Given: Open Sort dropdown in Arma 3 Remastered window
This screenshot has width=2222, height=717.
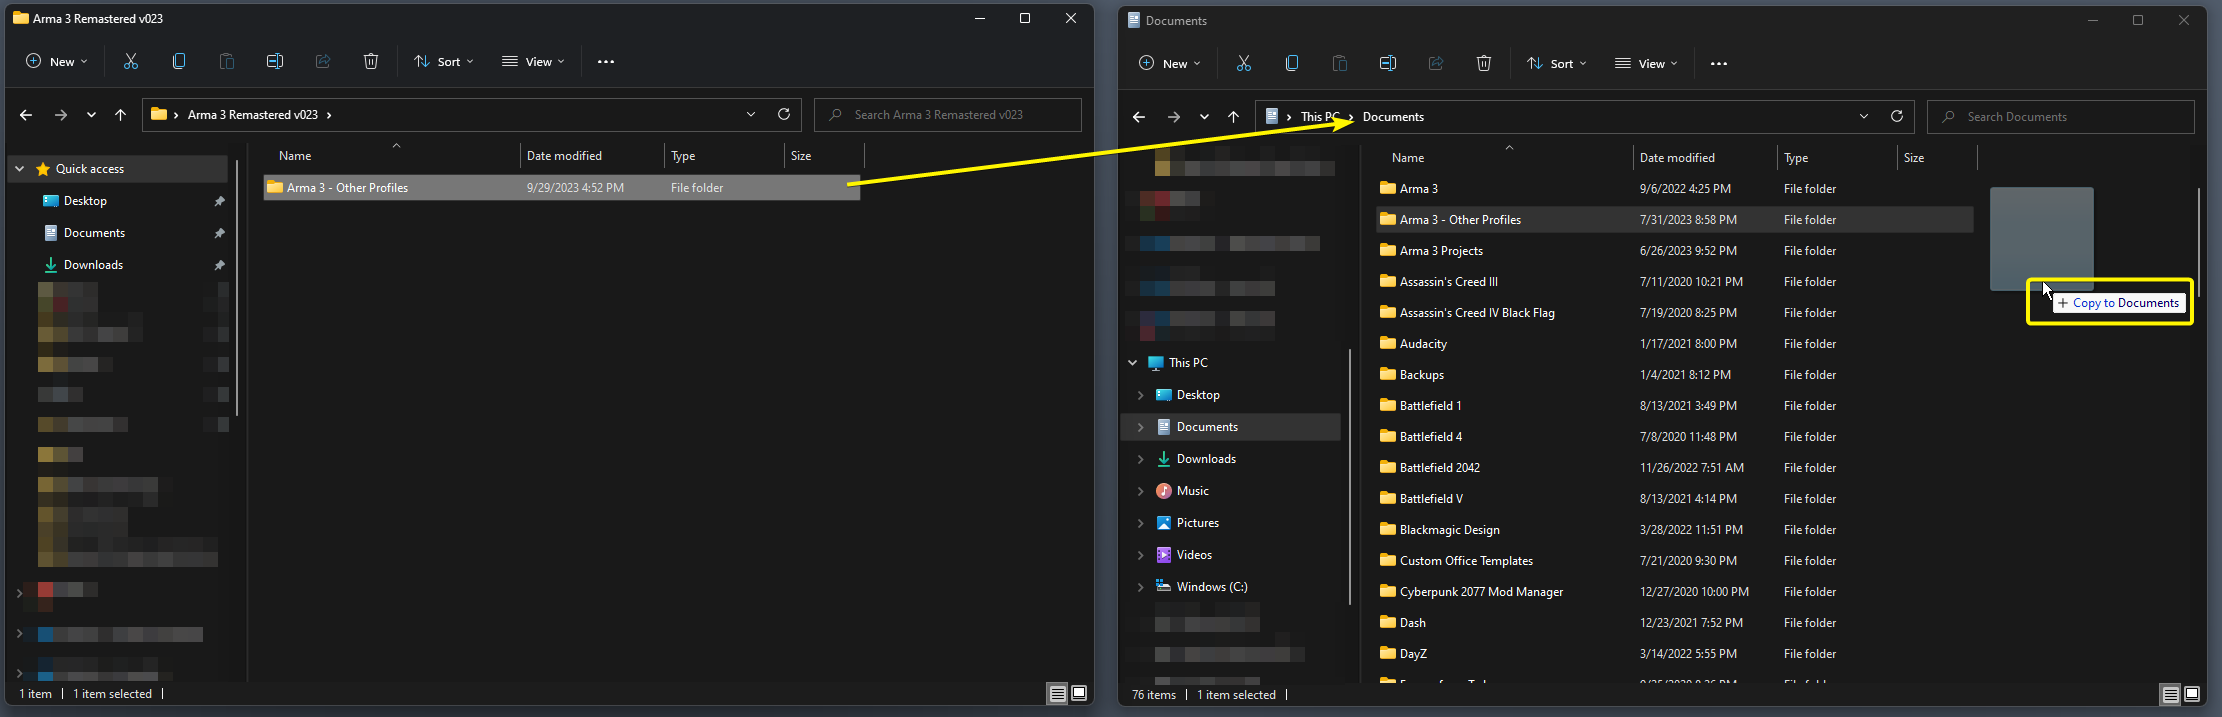Looking at the screenshot, I should click(444, 61).
